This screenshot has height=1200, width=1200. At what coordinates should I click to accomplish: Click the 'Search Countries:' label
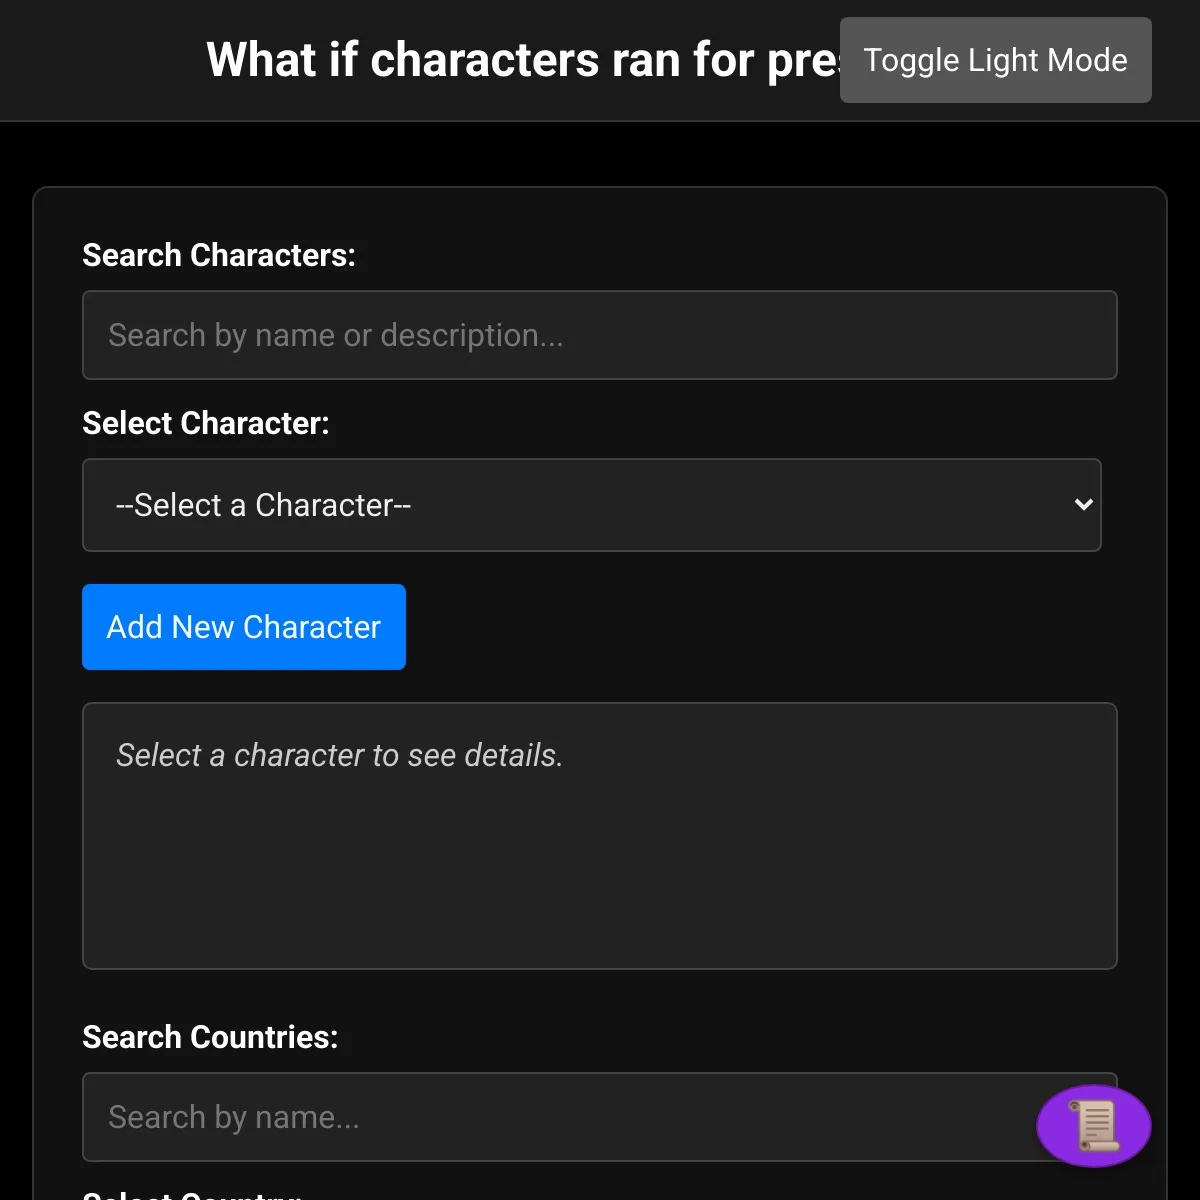(210, 1037)
